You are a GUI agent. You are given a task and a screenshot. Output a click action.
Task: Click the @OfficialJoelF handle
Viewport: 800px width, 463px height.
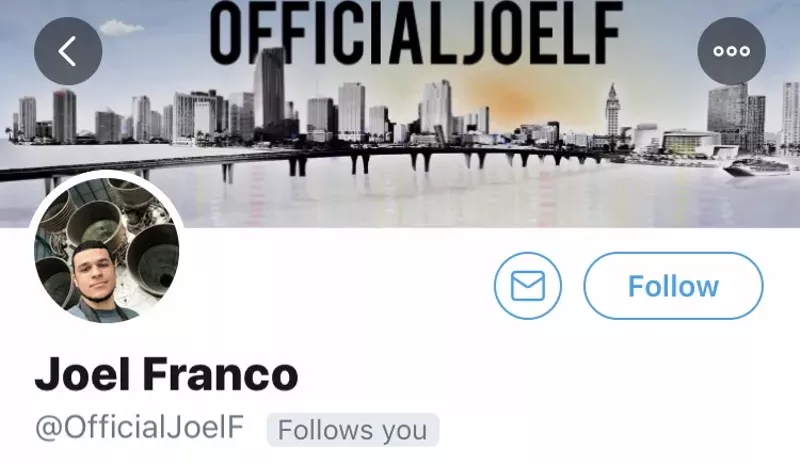139,427
